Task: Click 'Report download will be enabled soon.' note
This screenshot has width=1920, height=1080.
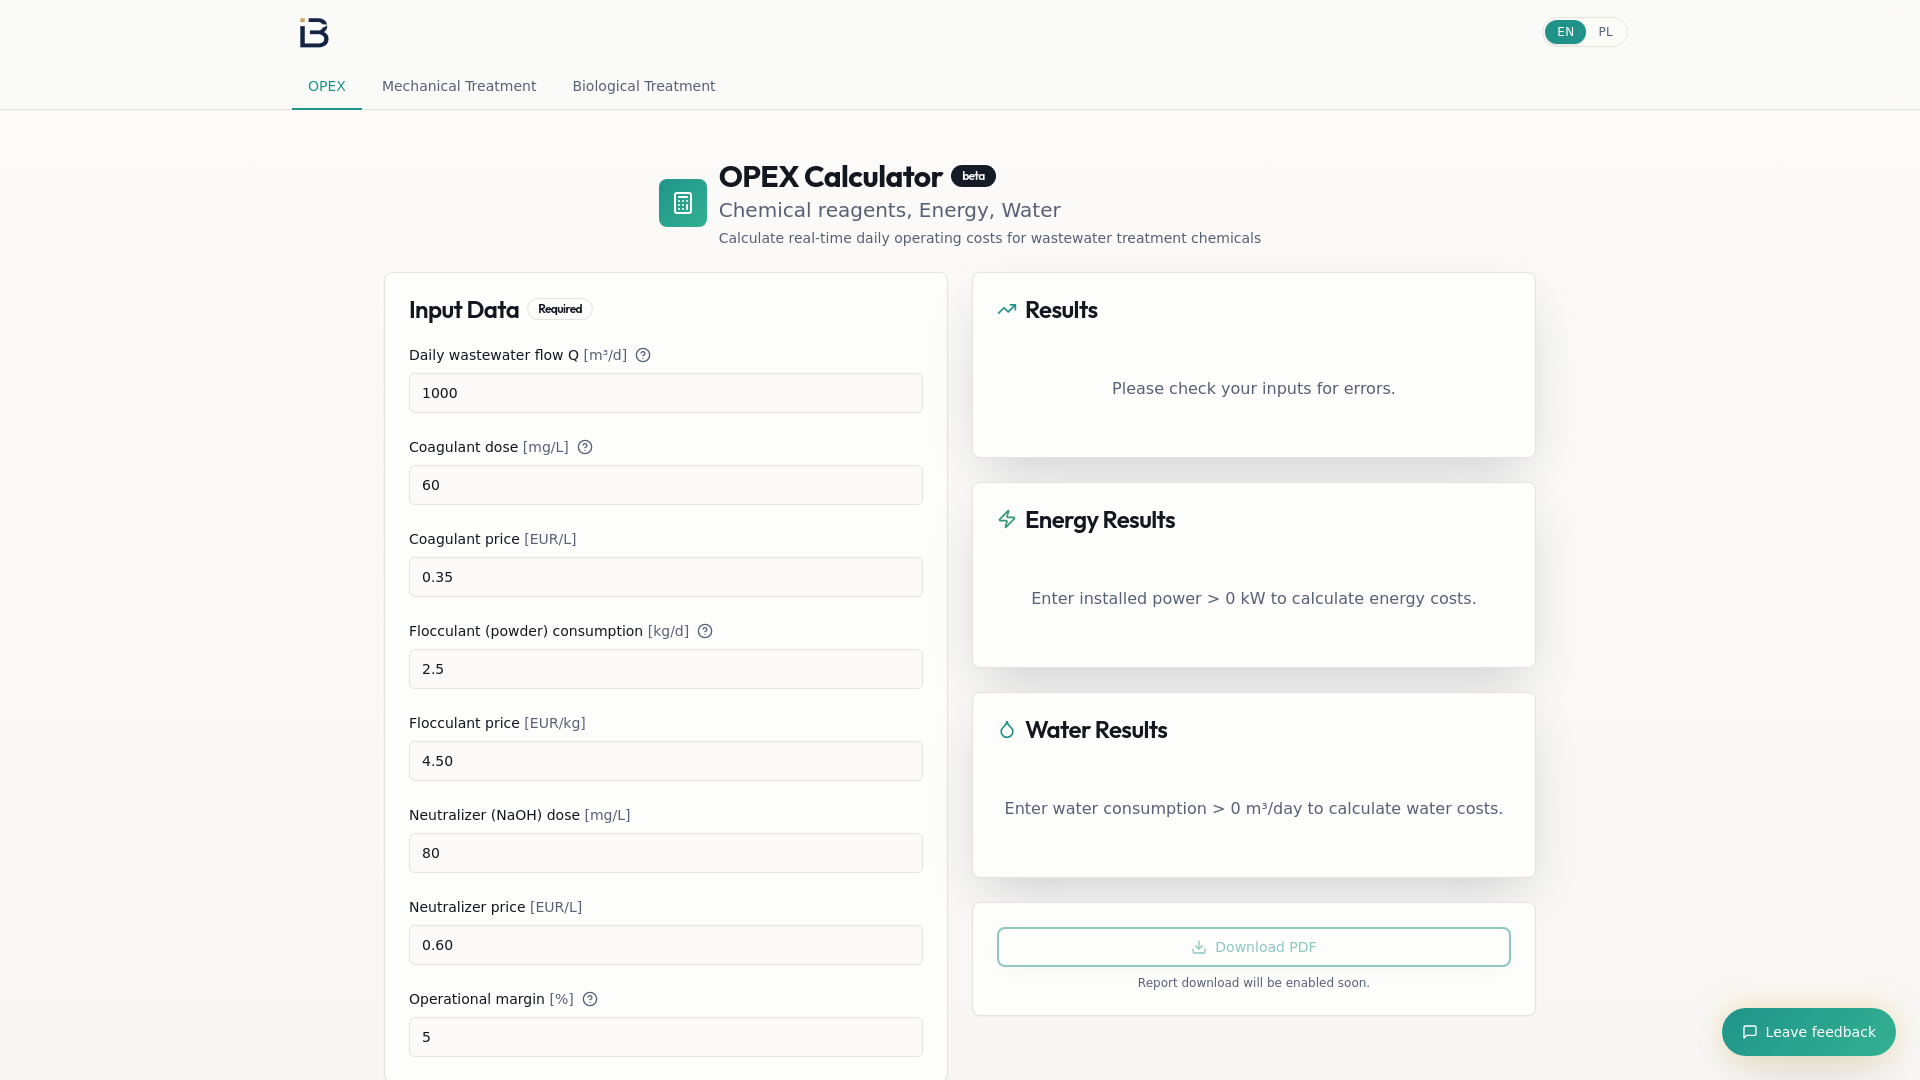Action: (1253, 983)
